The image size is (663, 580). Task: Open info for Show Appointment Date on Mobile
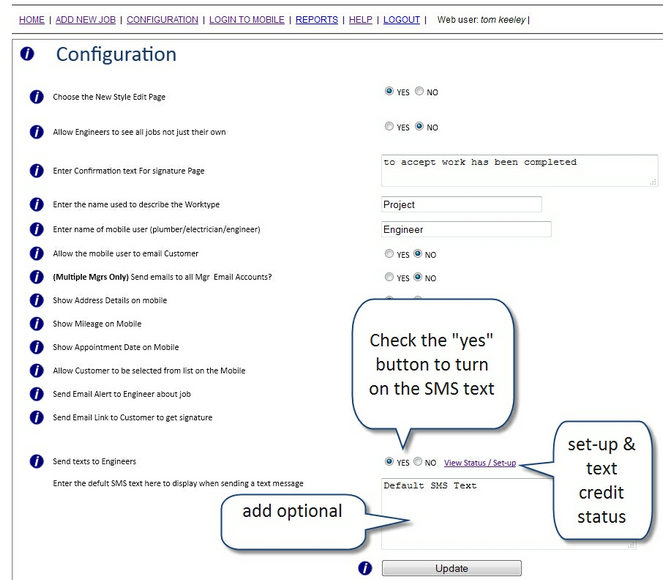(x=37, y=347)
